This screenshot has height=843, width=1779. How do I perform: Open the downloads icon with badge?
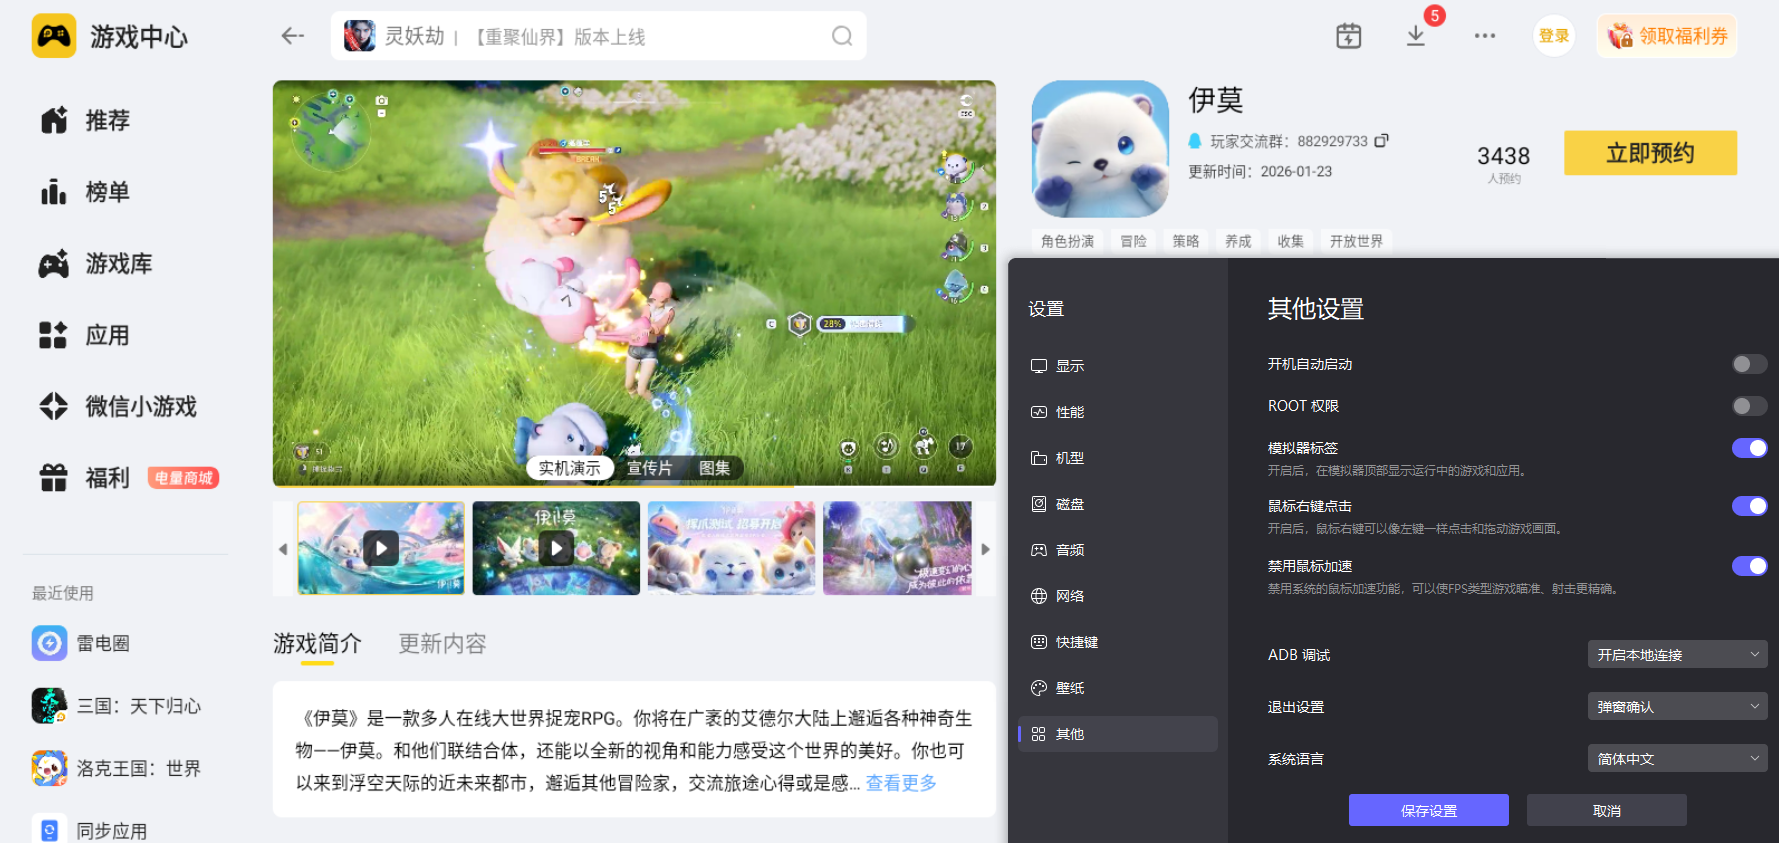(x=1416, y=36)
